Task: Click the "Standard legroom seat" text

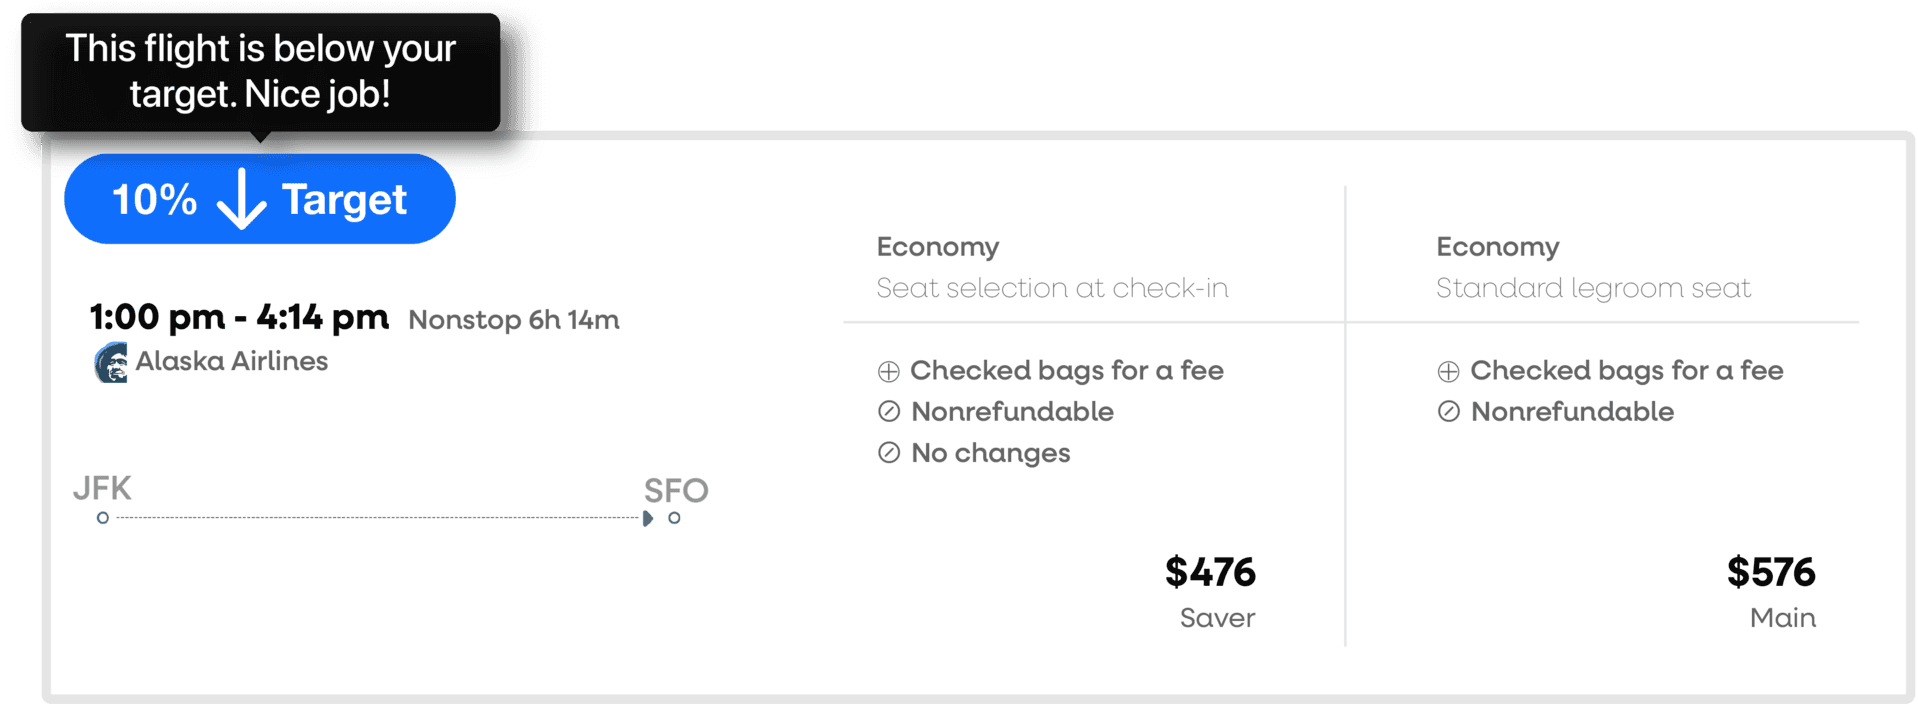Action: (x=1593, y=288)
